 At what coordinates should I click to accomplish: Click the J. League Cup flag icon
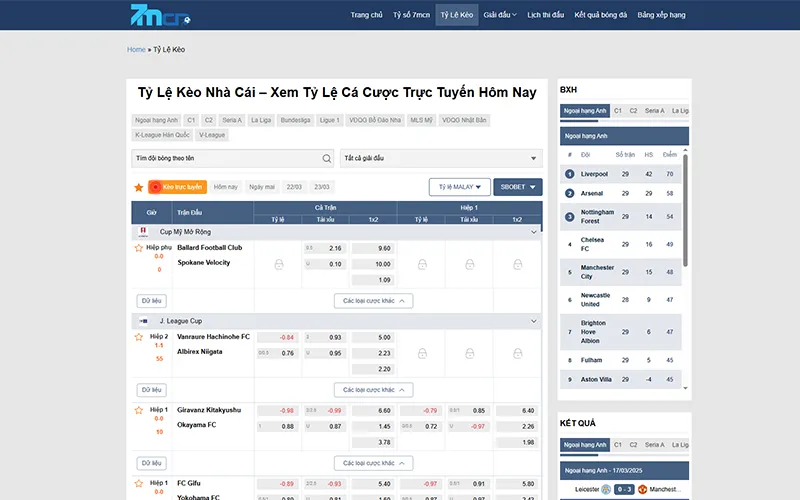tap(143, 321)
